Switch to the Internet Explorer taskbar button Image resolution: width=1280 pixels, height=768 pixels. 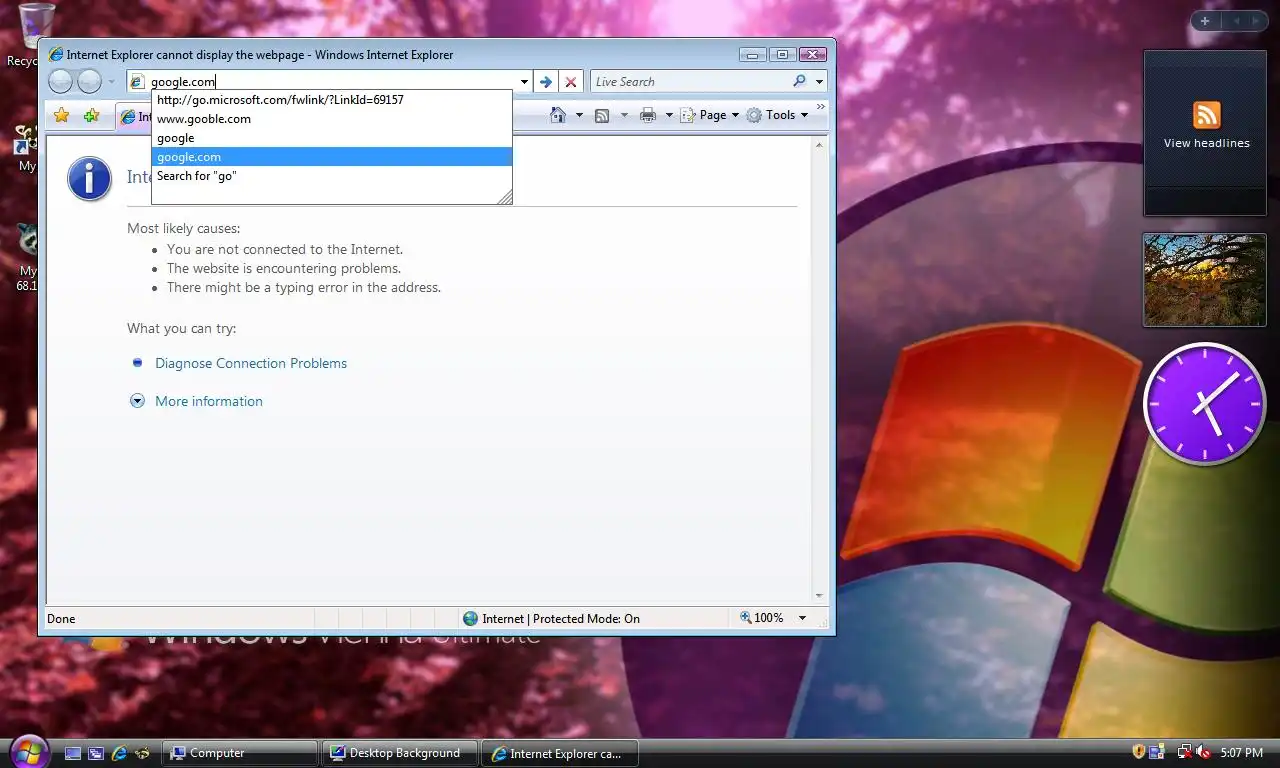pyautogui.click(x=560, y=753)
